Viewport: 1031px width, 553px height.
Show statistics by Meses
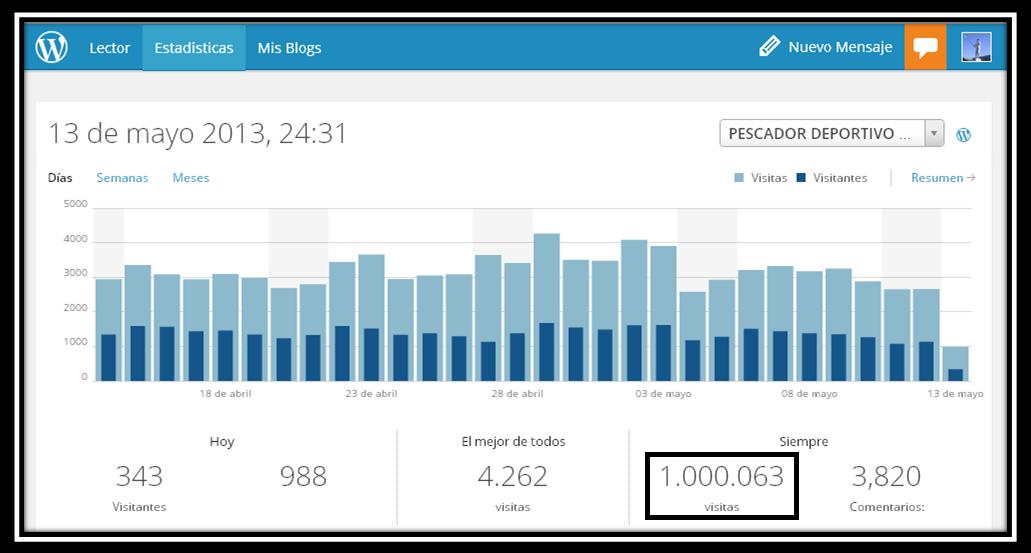click(191, 178)
